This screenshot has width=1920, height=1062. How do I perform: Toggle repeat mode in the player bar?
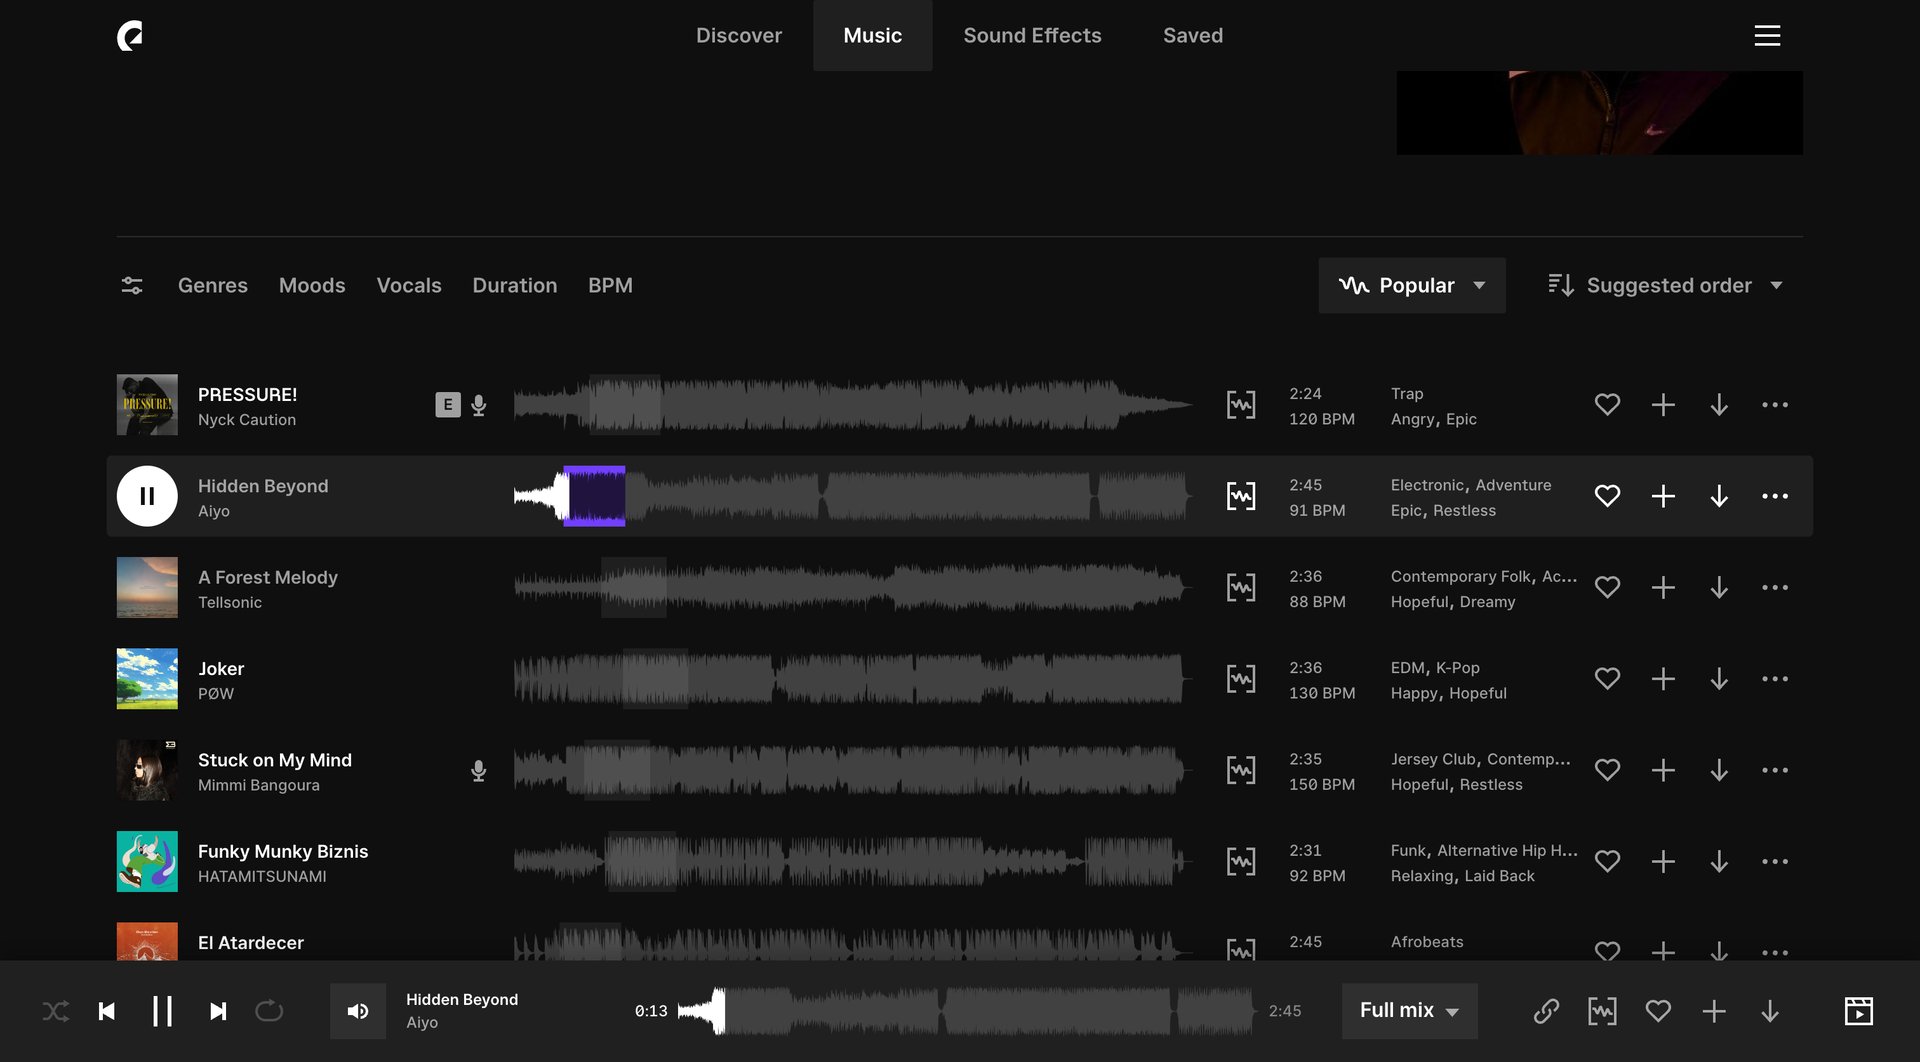268,1011
